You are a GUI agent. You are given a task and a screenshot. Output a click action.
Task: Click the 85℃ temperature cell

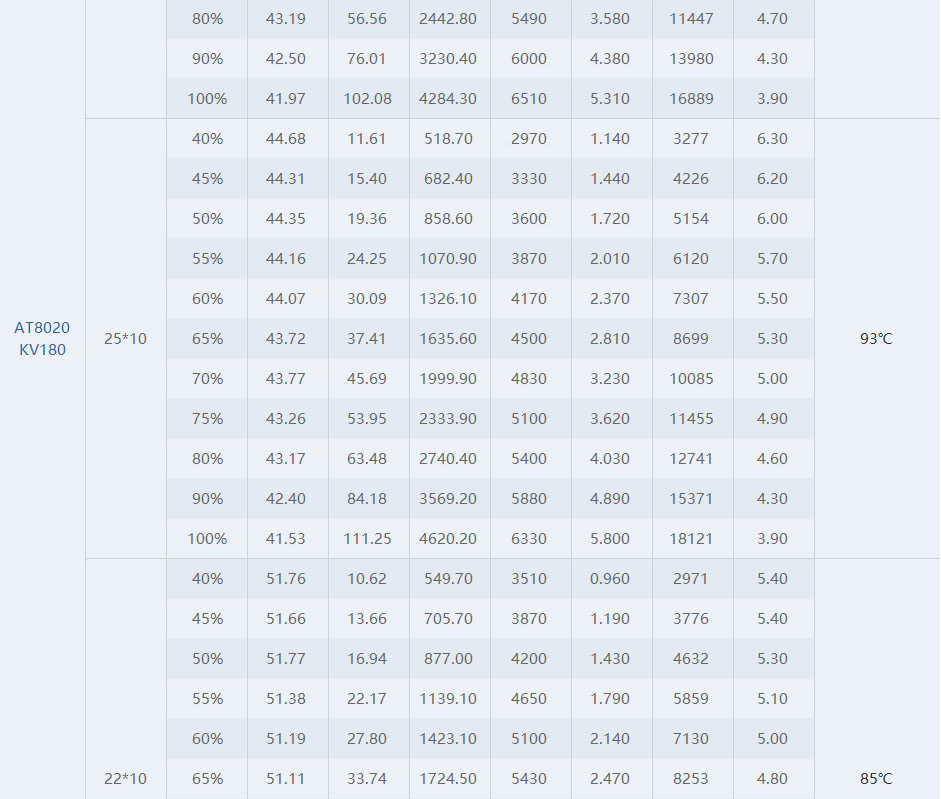(876, 779)
